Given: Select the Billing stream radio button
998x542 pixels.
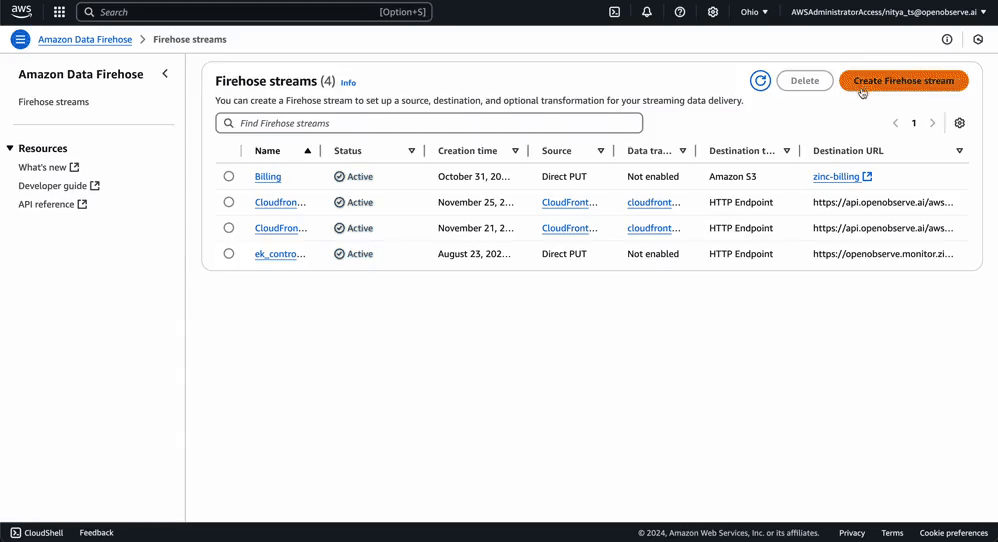Looking at the screenshot, I should pos(228,176).
